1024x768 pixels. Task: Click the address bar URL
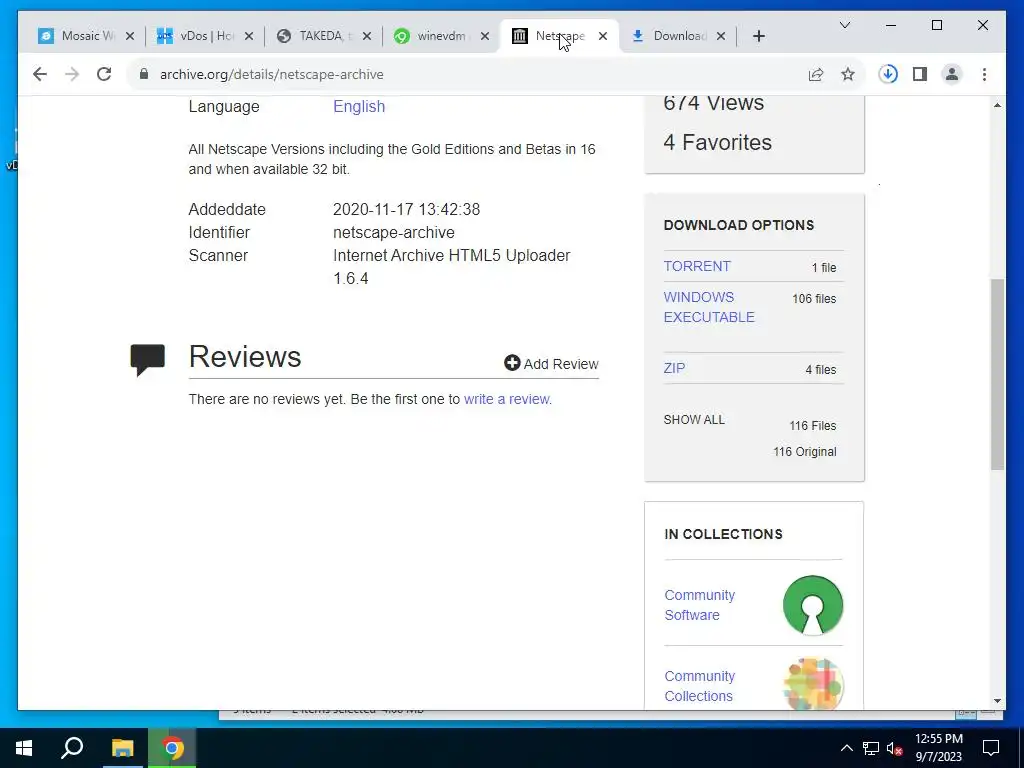tap(272, 74)
